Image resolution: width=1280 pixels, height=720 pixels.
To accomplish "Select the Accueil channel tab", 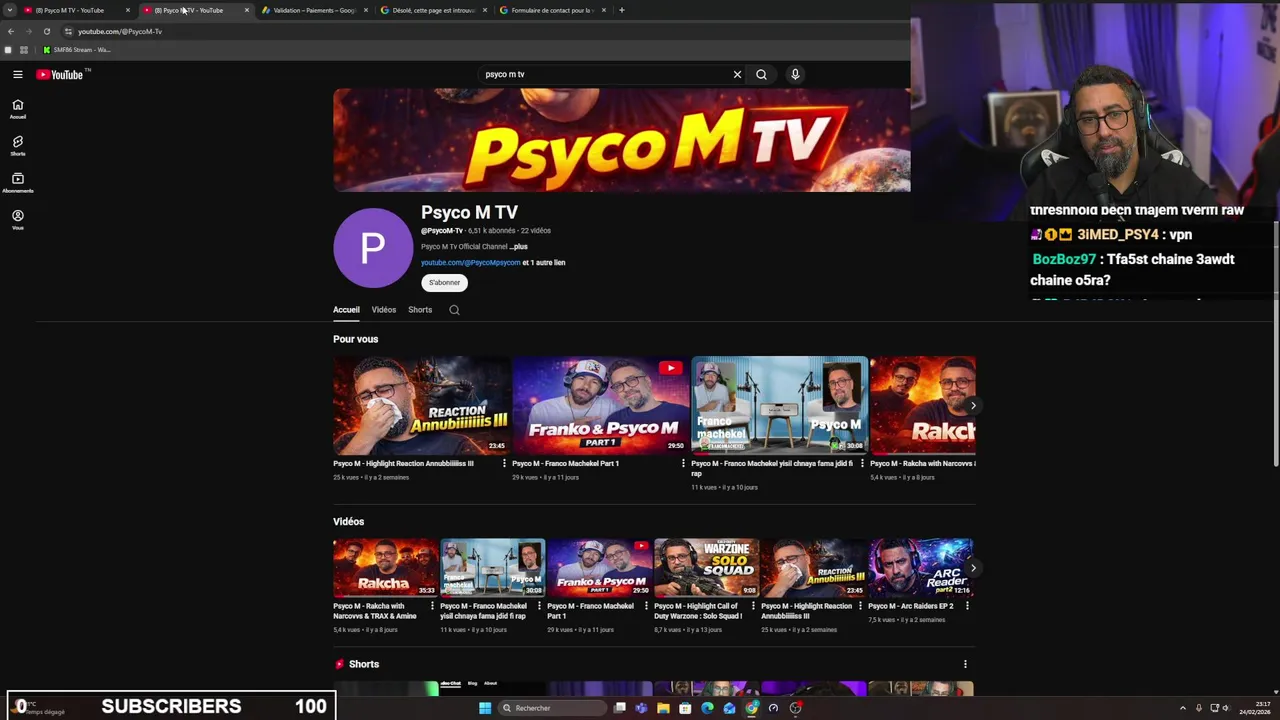I will coord(346,310).
